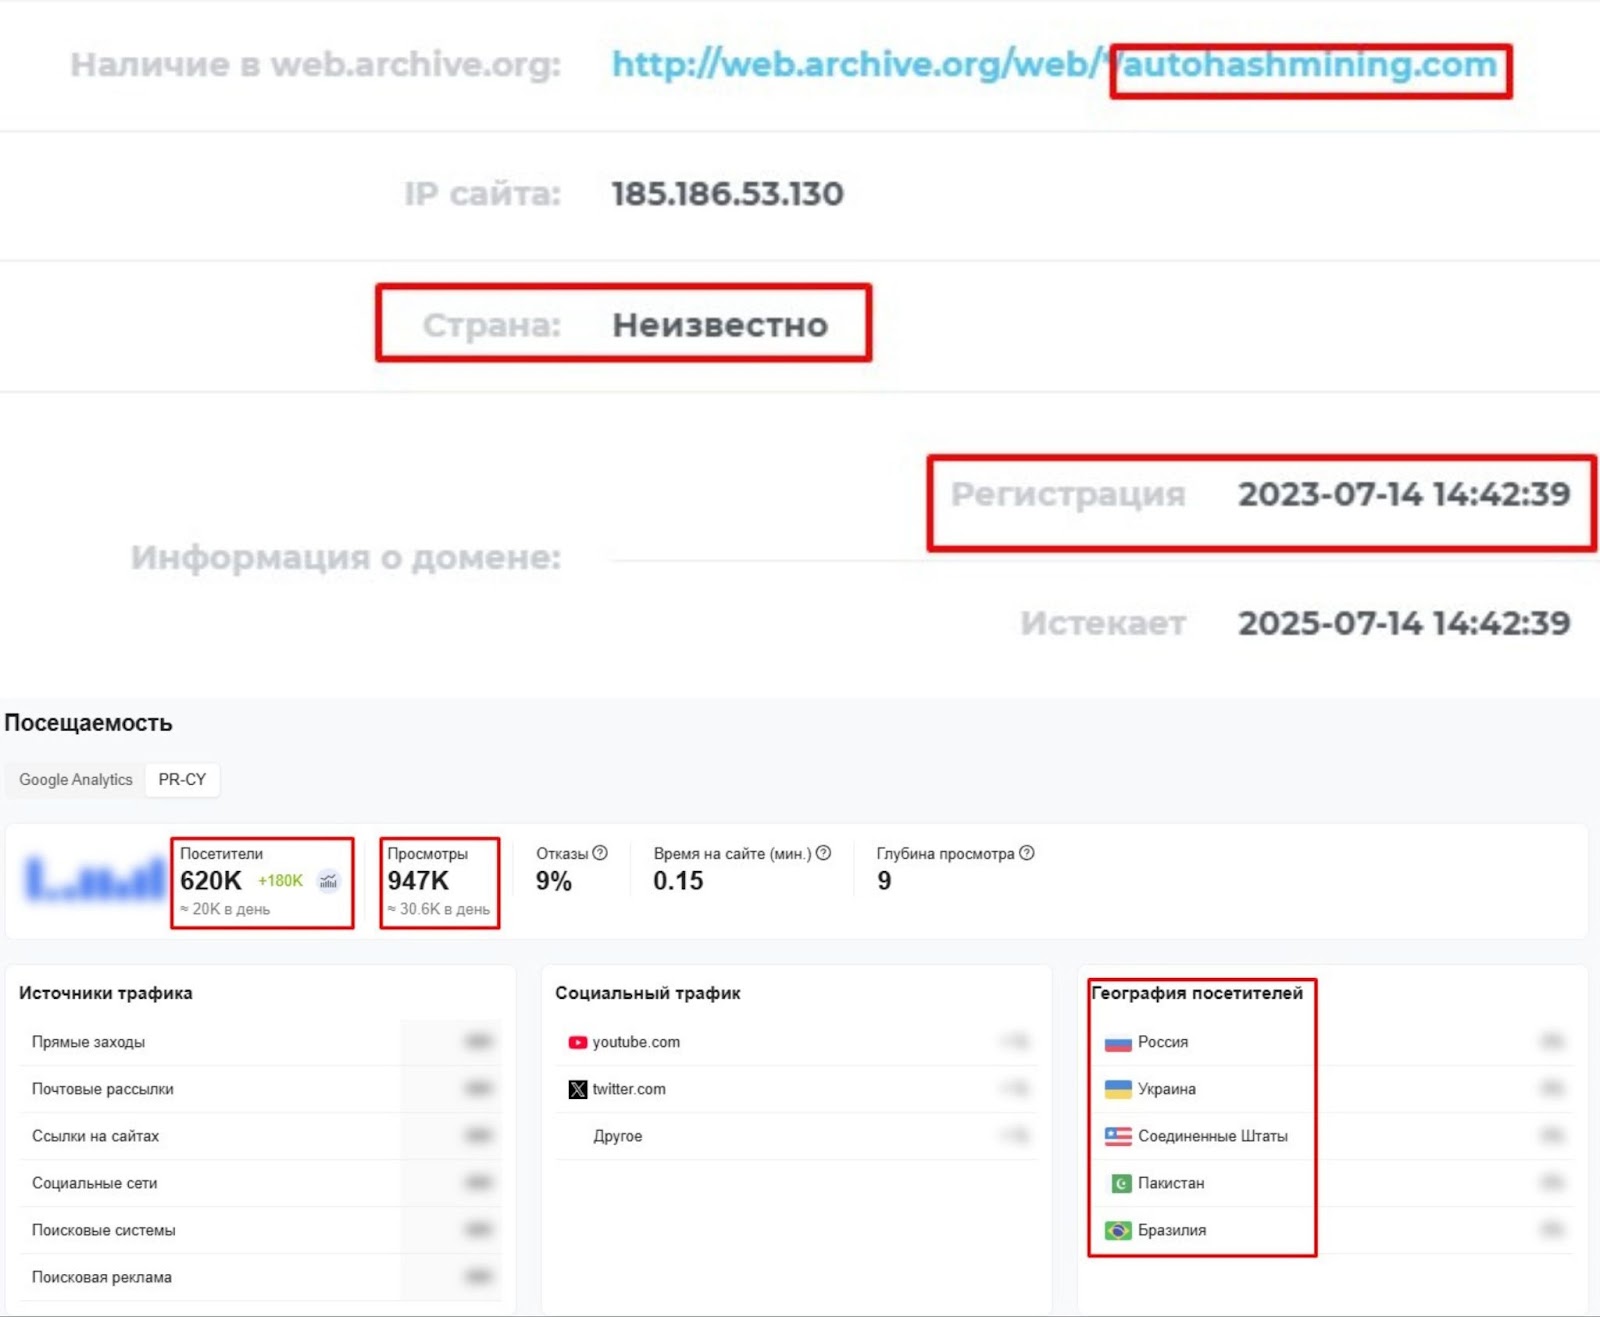The height and width of the screenshot is (1317, 1600).
Task: Select the IP address 185.186.53.130
Action: pyautogui.click(x=728, y=194)
